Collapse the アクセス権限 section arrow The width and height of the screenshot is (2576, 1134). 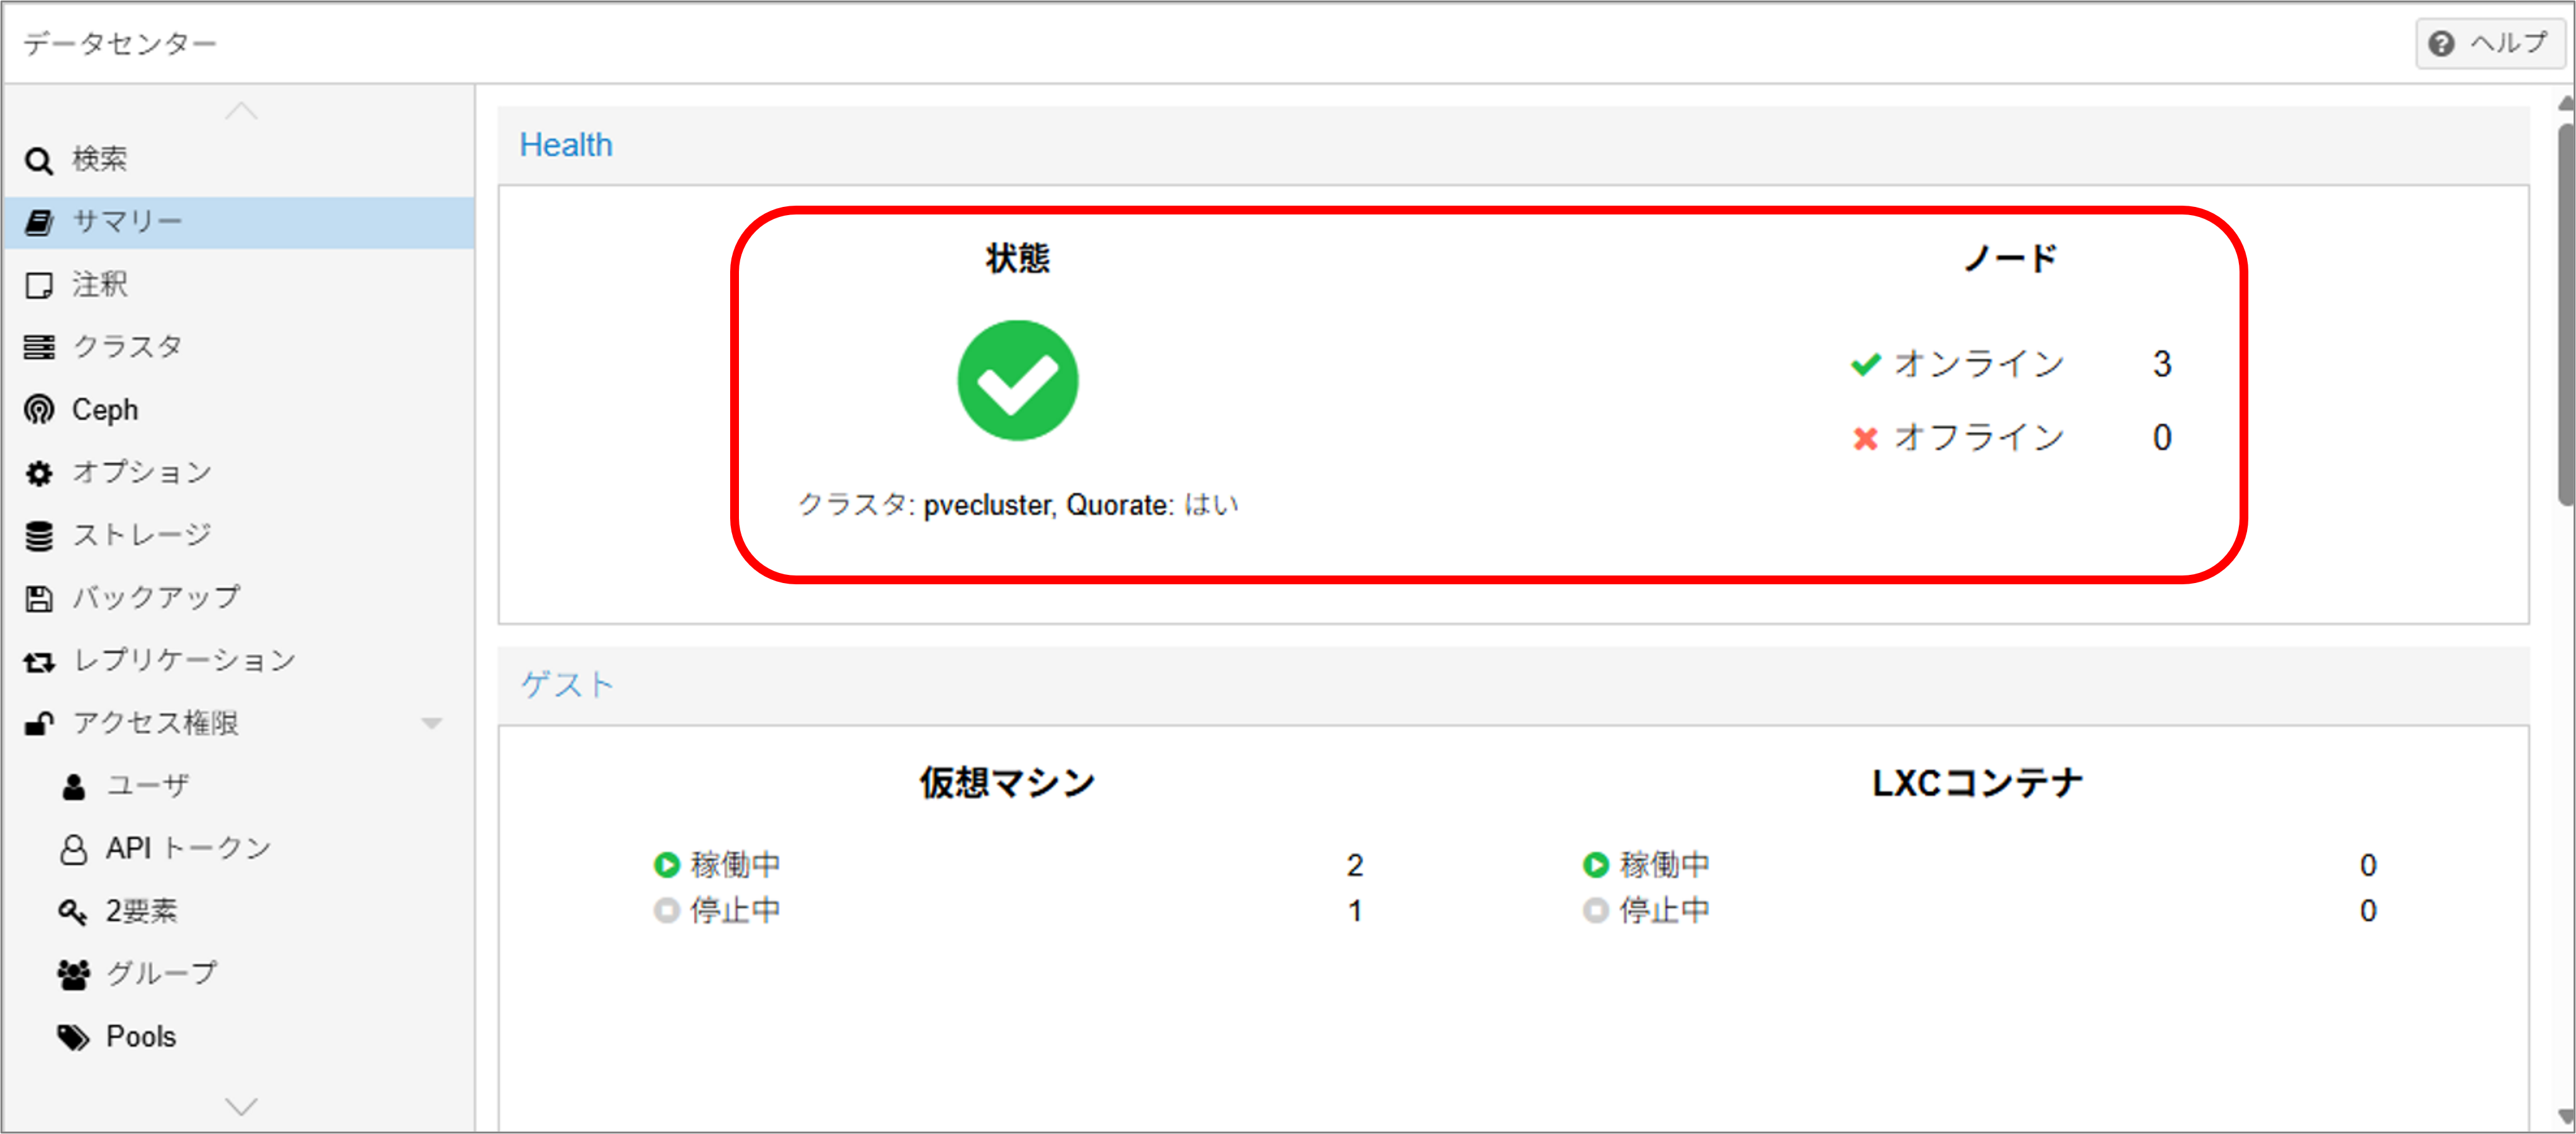click(431, 723)
